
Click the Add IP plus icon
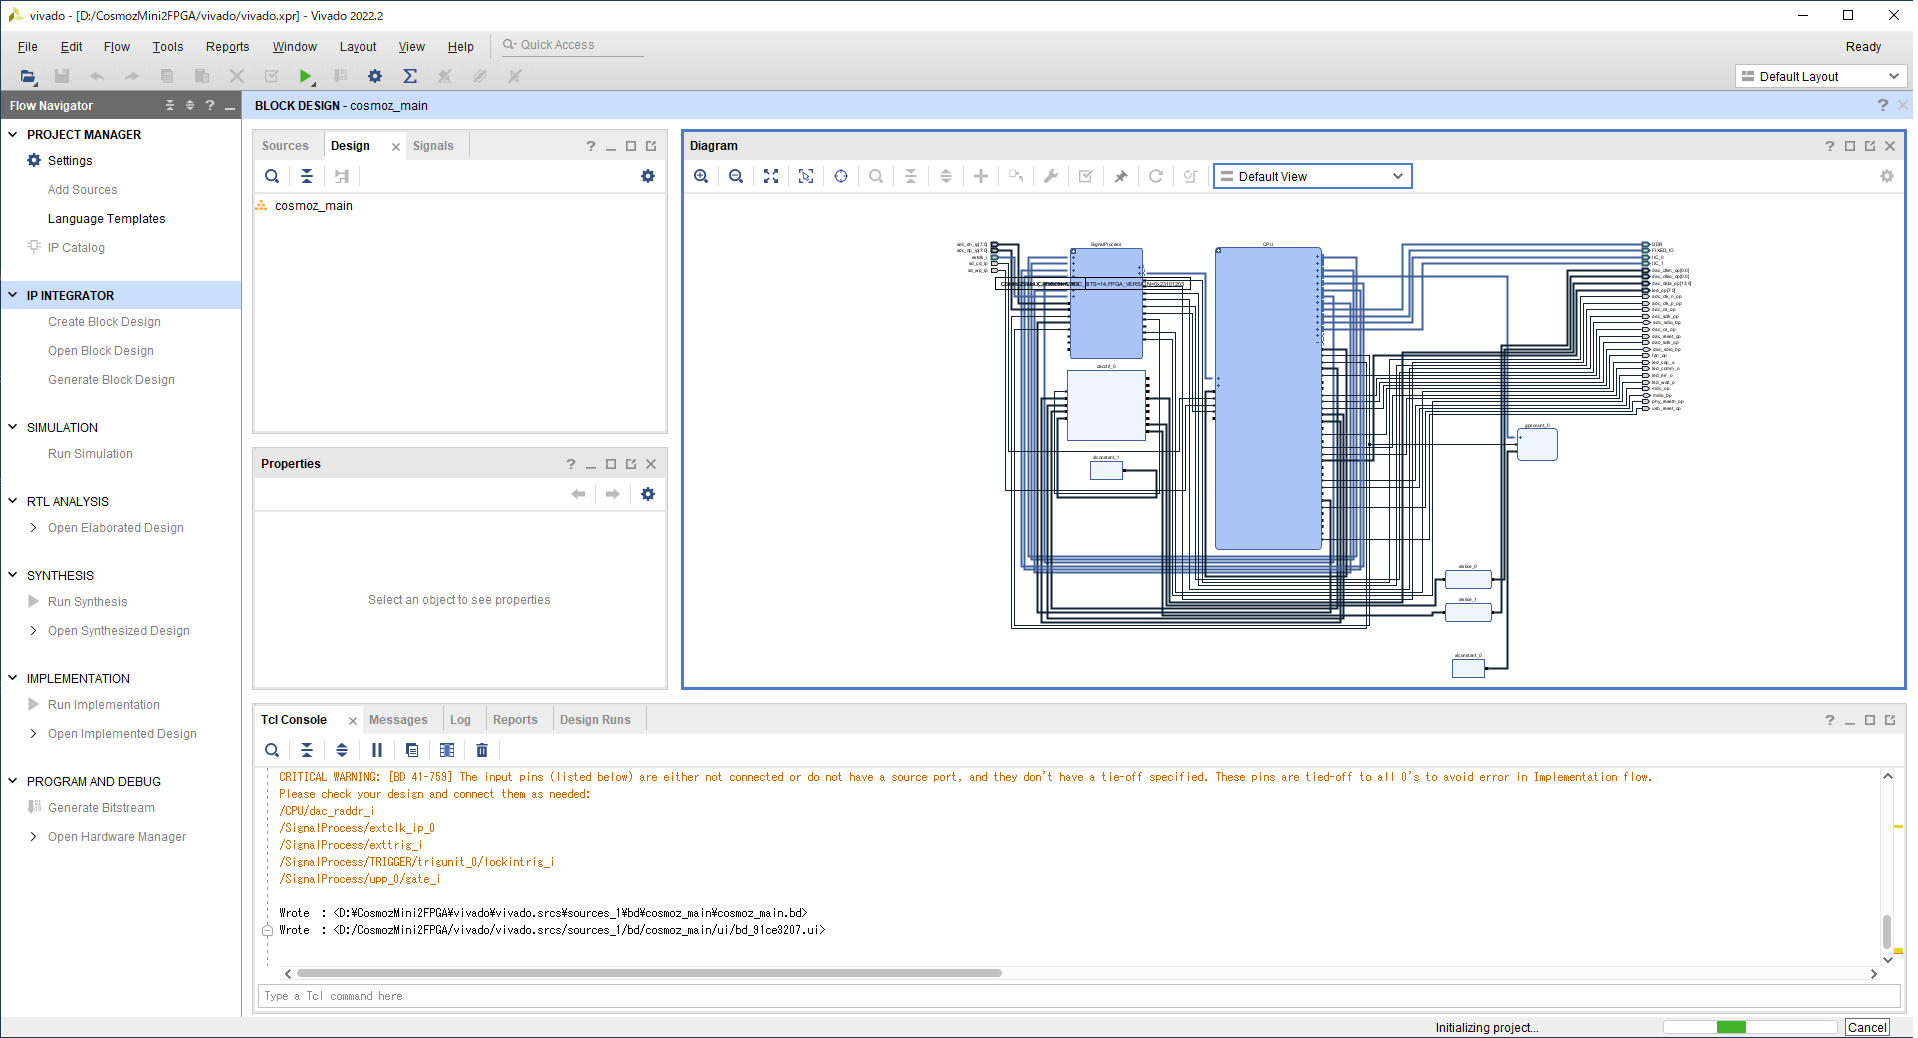click(981, 176)
